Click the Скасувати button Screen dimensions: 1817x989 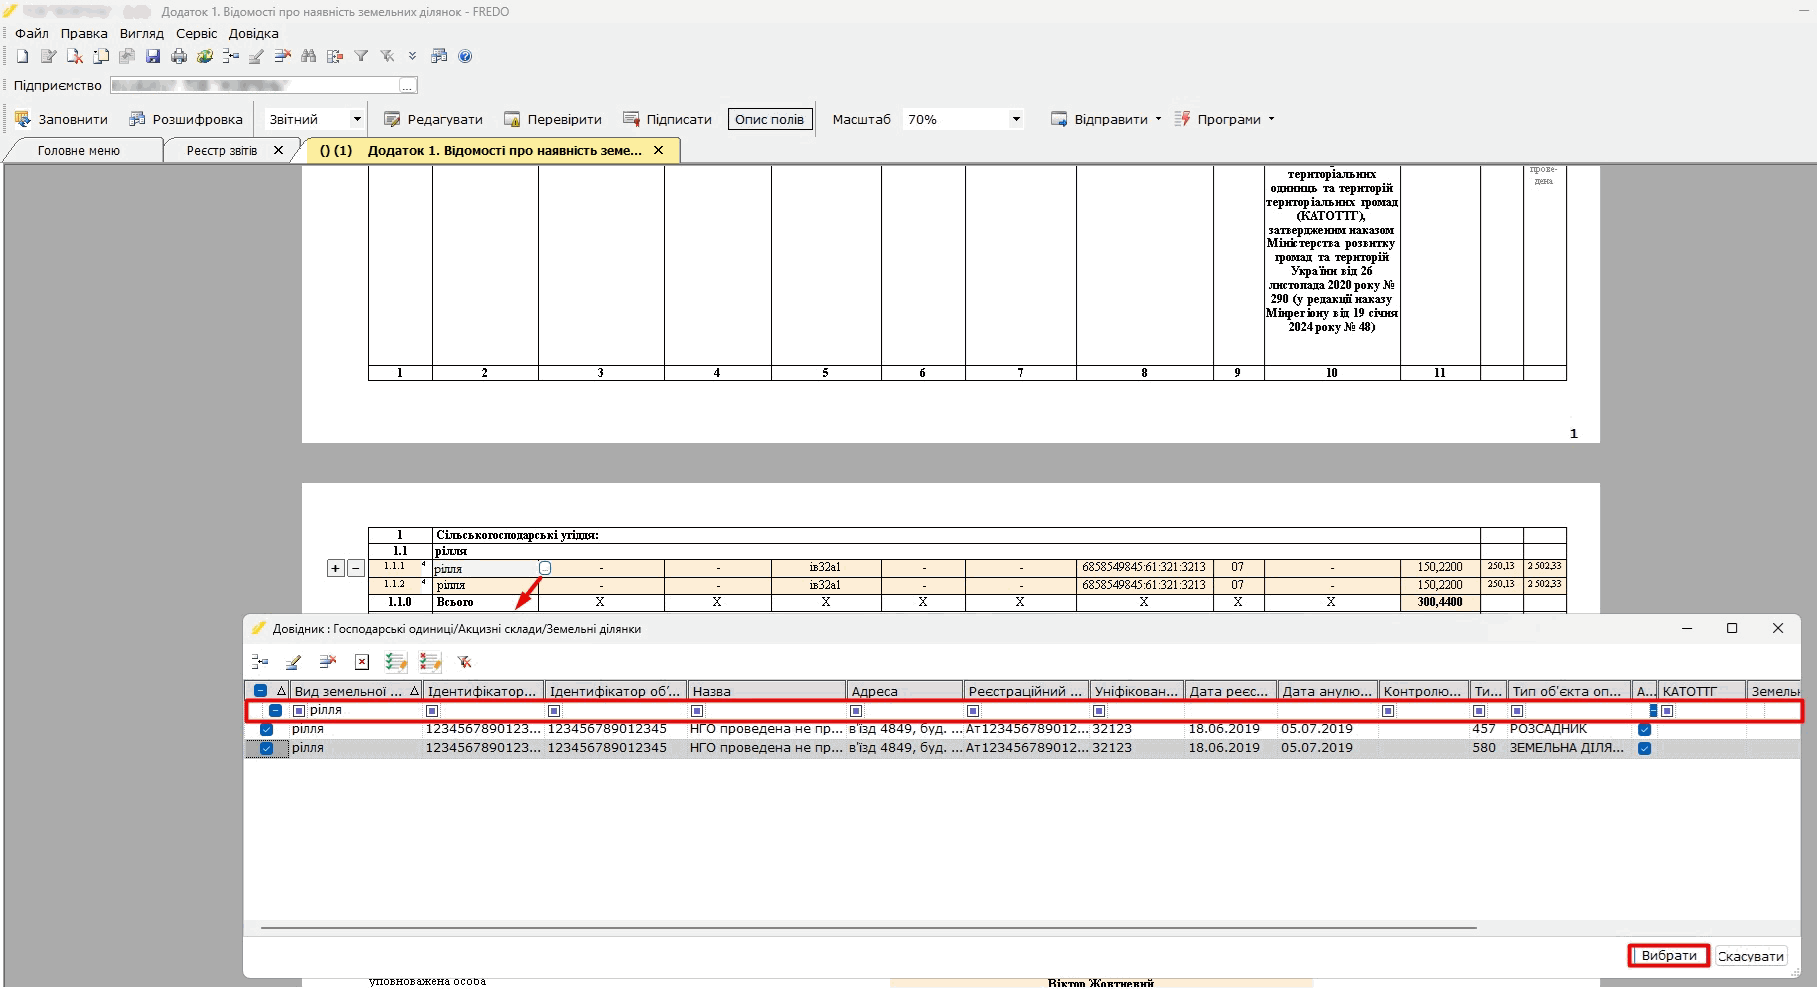pyautogui.click(x=1750, y=956)
